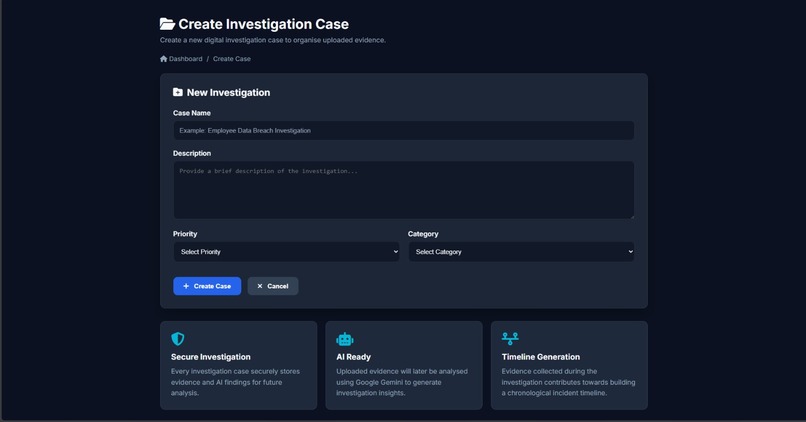Click the home icon in breadcrumb
The width and height of the screenshot is (806, 422).
point(163,59)
